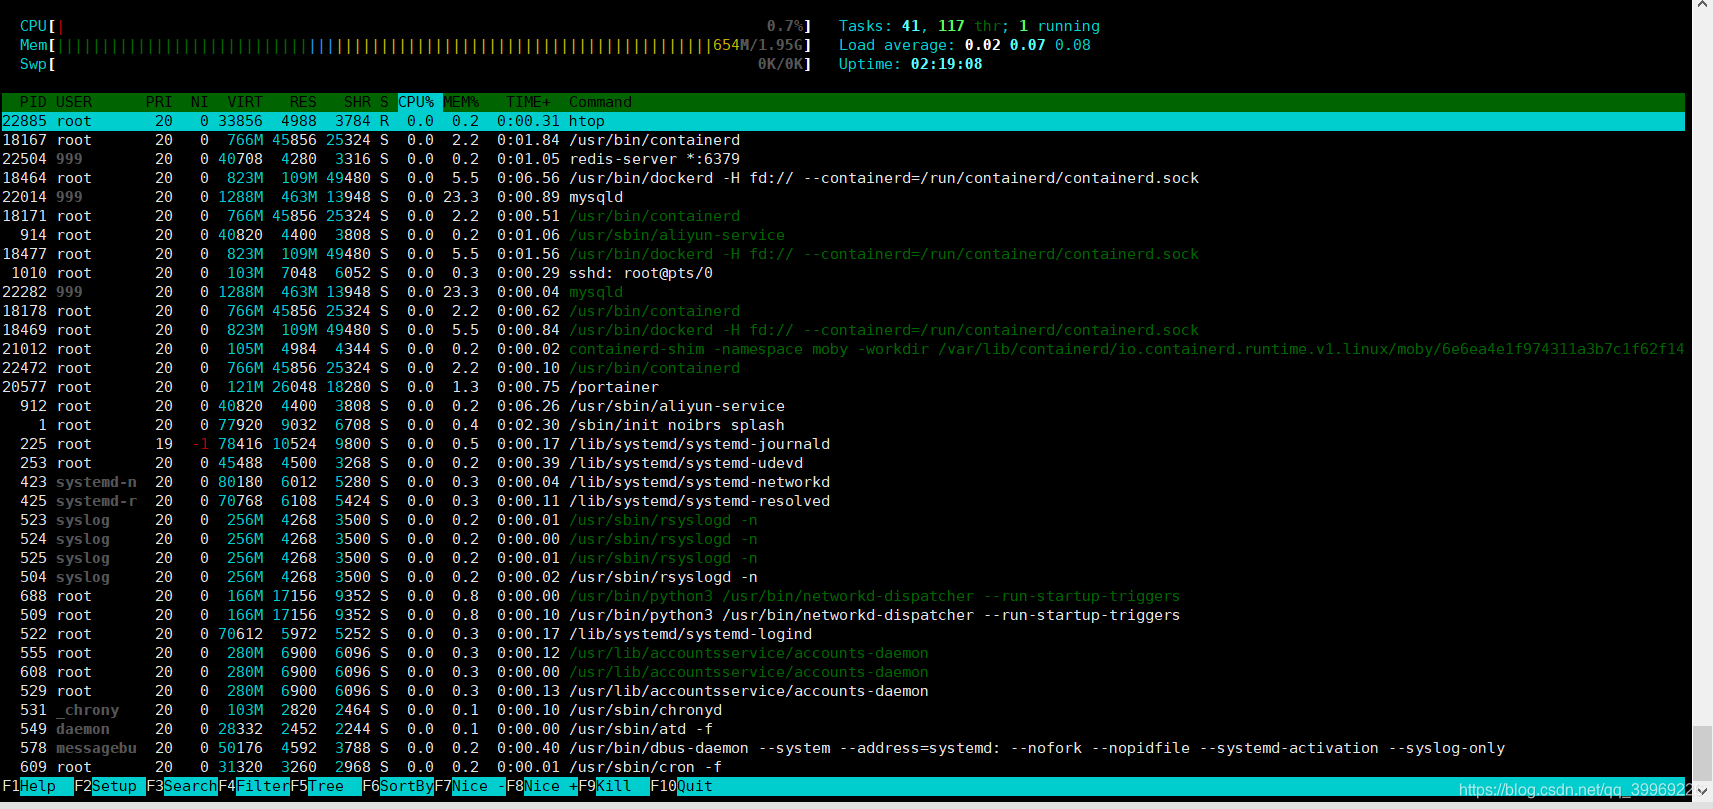
Task: Click the Tasks count line
Action: pos(969,26)
